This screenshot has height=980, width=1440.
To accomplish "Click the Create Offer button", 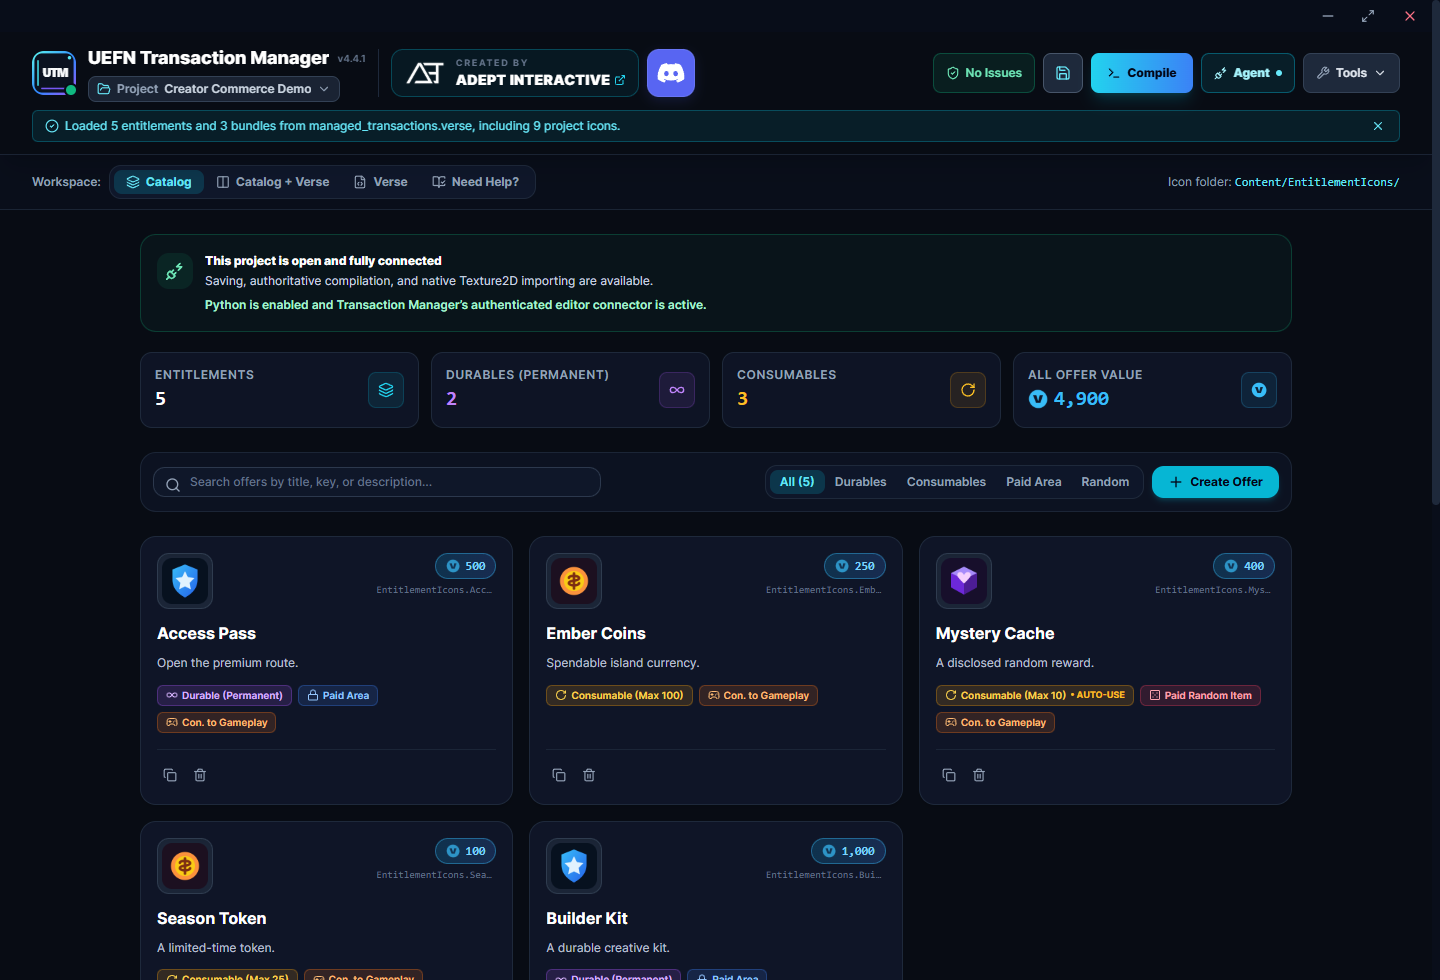I will pyautogui.click(x=1215, y=482).
